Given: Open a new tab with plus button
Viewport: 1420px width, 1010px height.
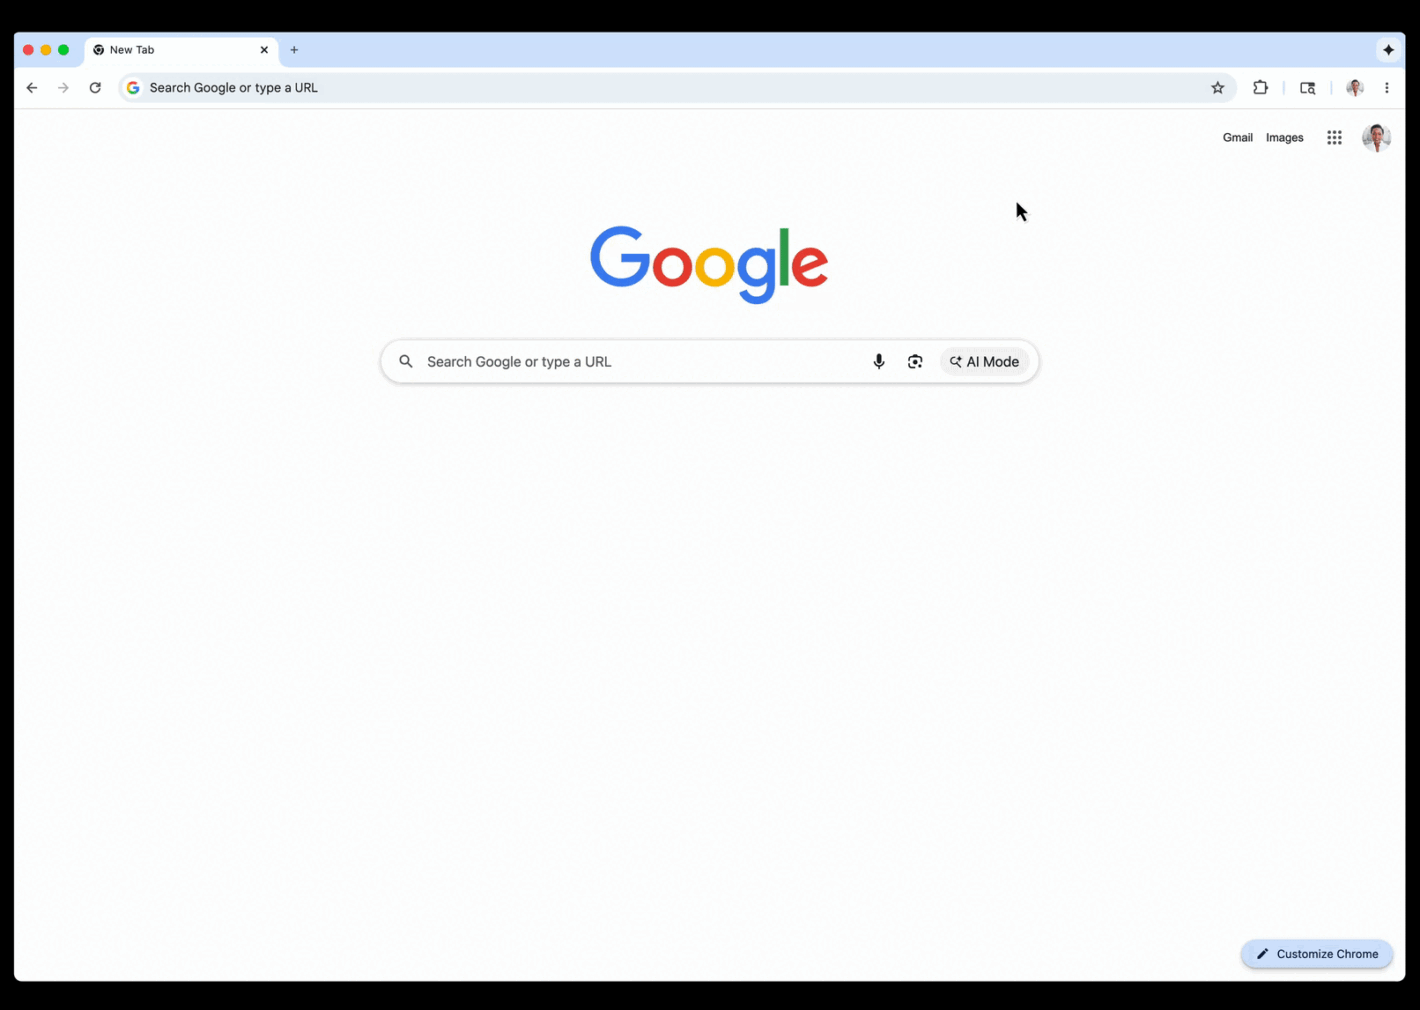Looking at the screenshot, I should (294, 50).
